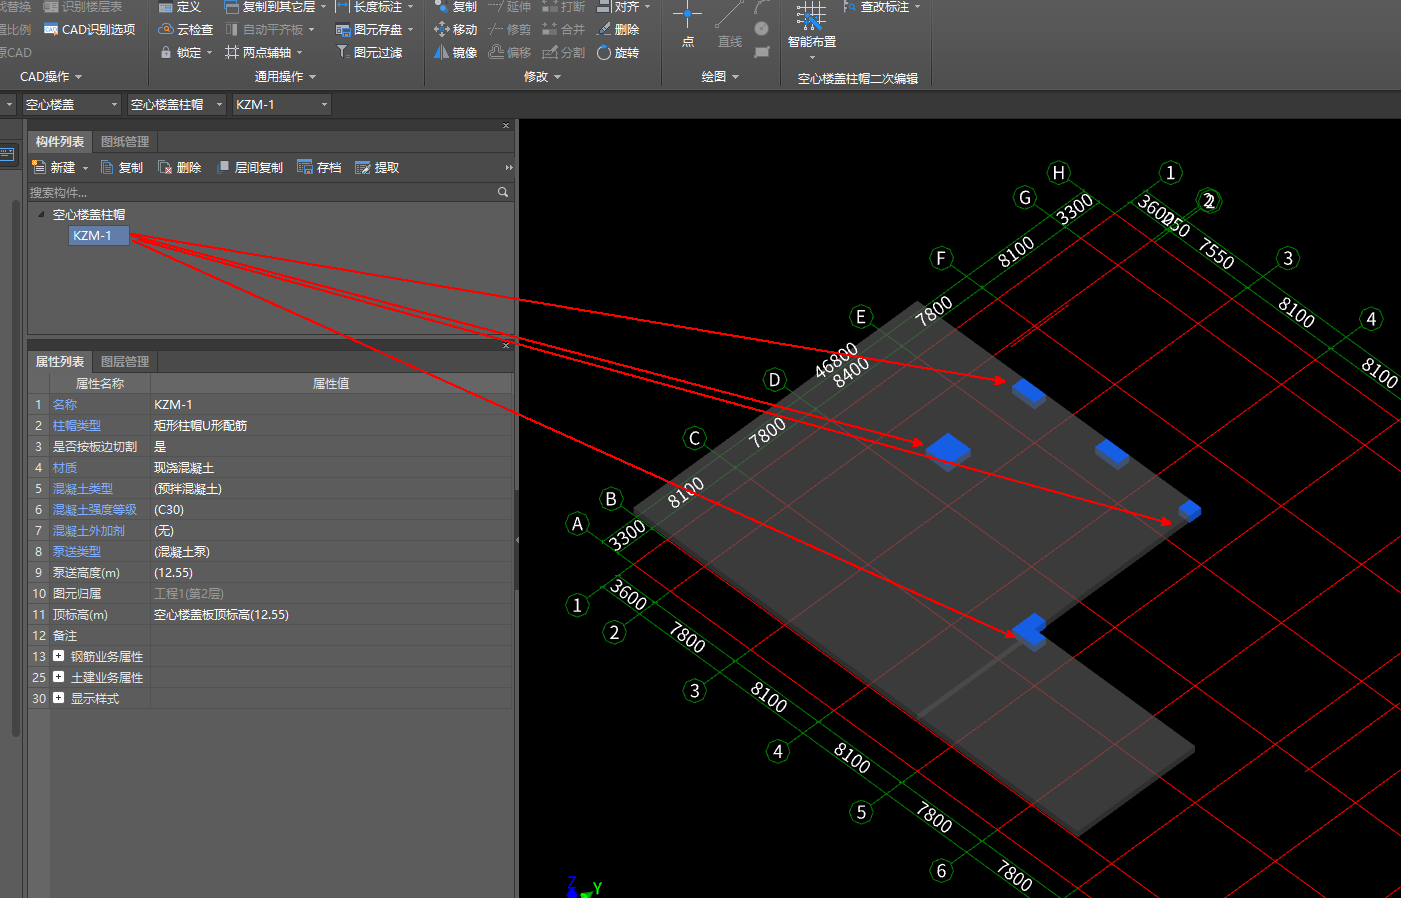Show more component list toolbar items

click(509, 167)
